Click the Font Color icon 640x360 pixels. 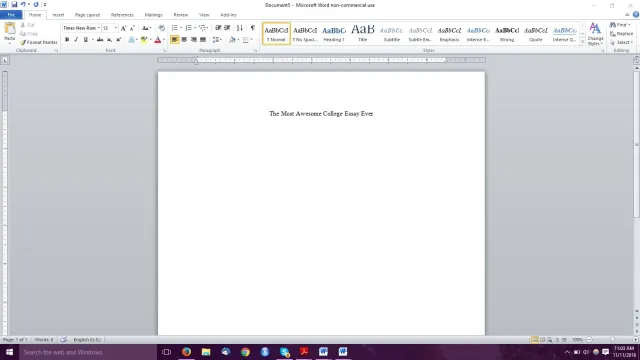(x=158, y=40)
